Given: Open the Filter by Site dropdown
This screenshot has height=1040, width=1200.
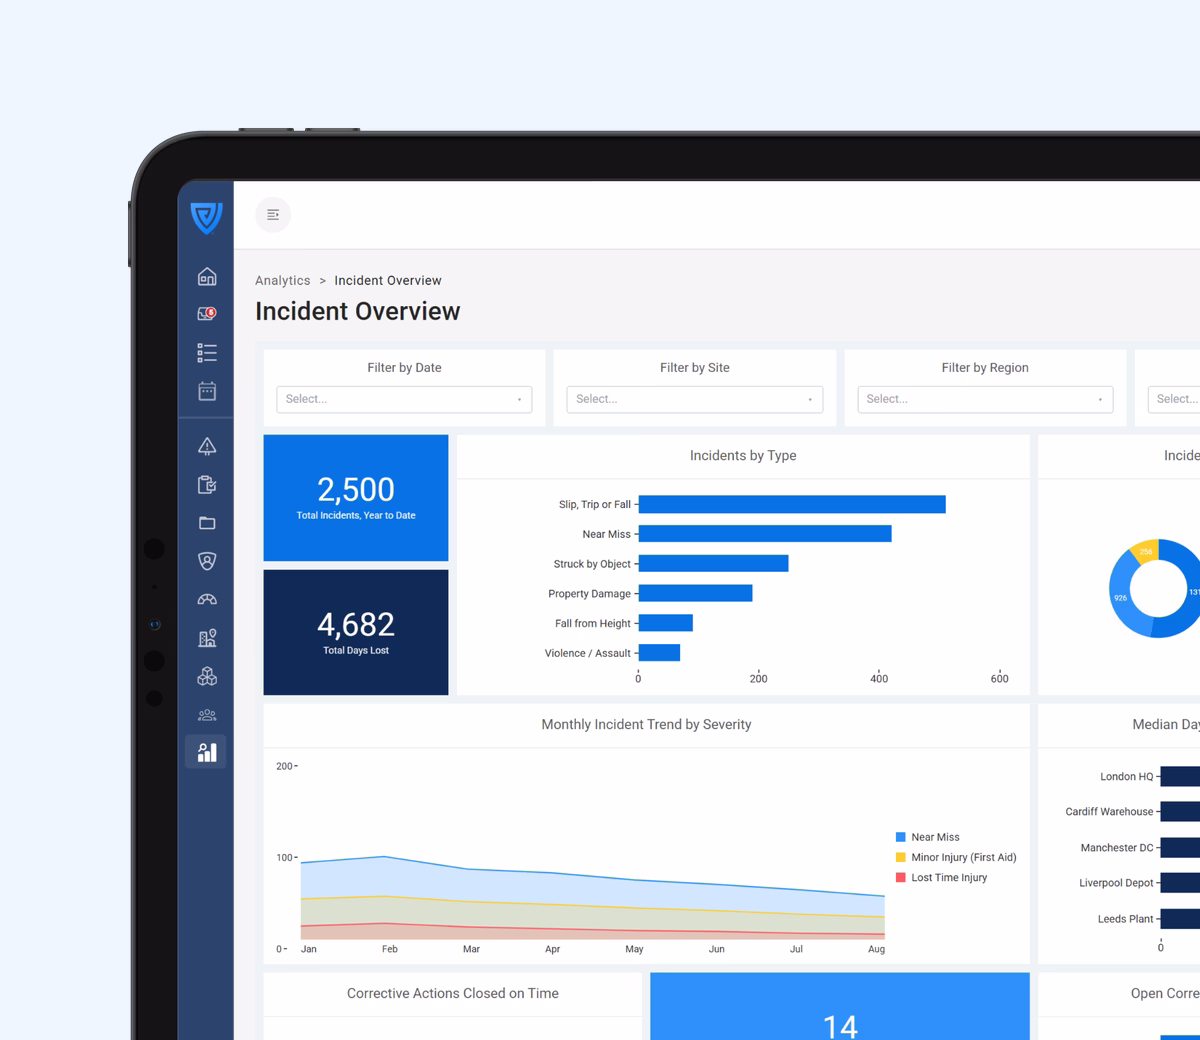Looking at the screenshot, I should [x=695, y=399].
